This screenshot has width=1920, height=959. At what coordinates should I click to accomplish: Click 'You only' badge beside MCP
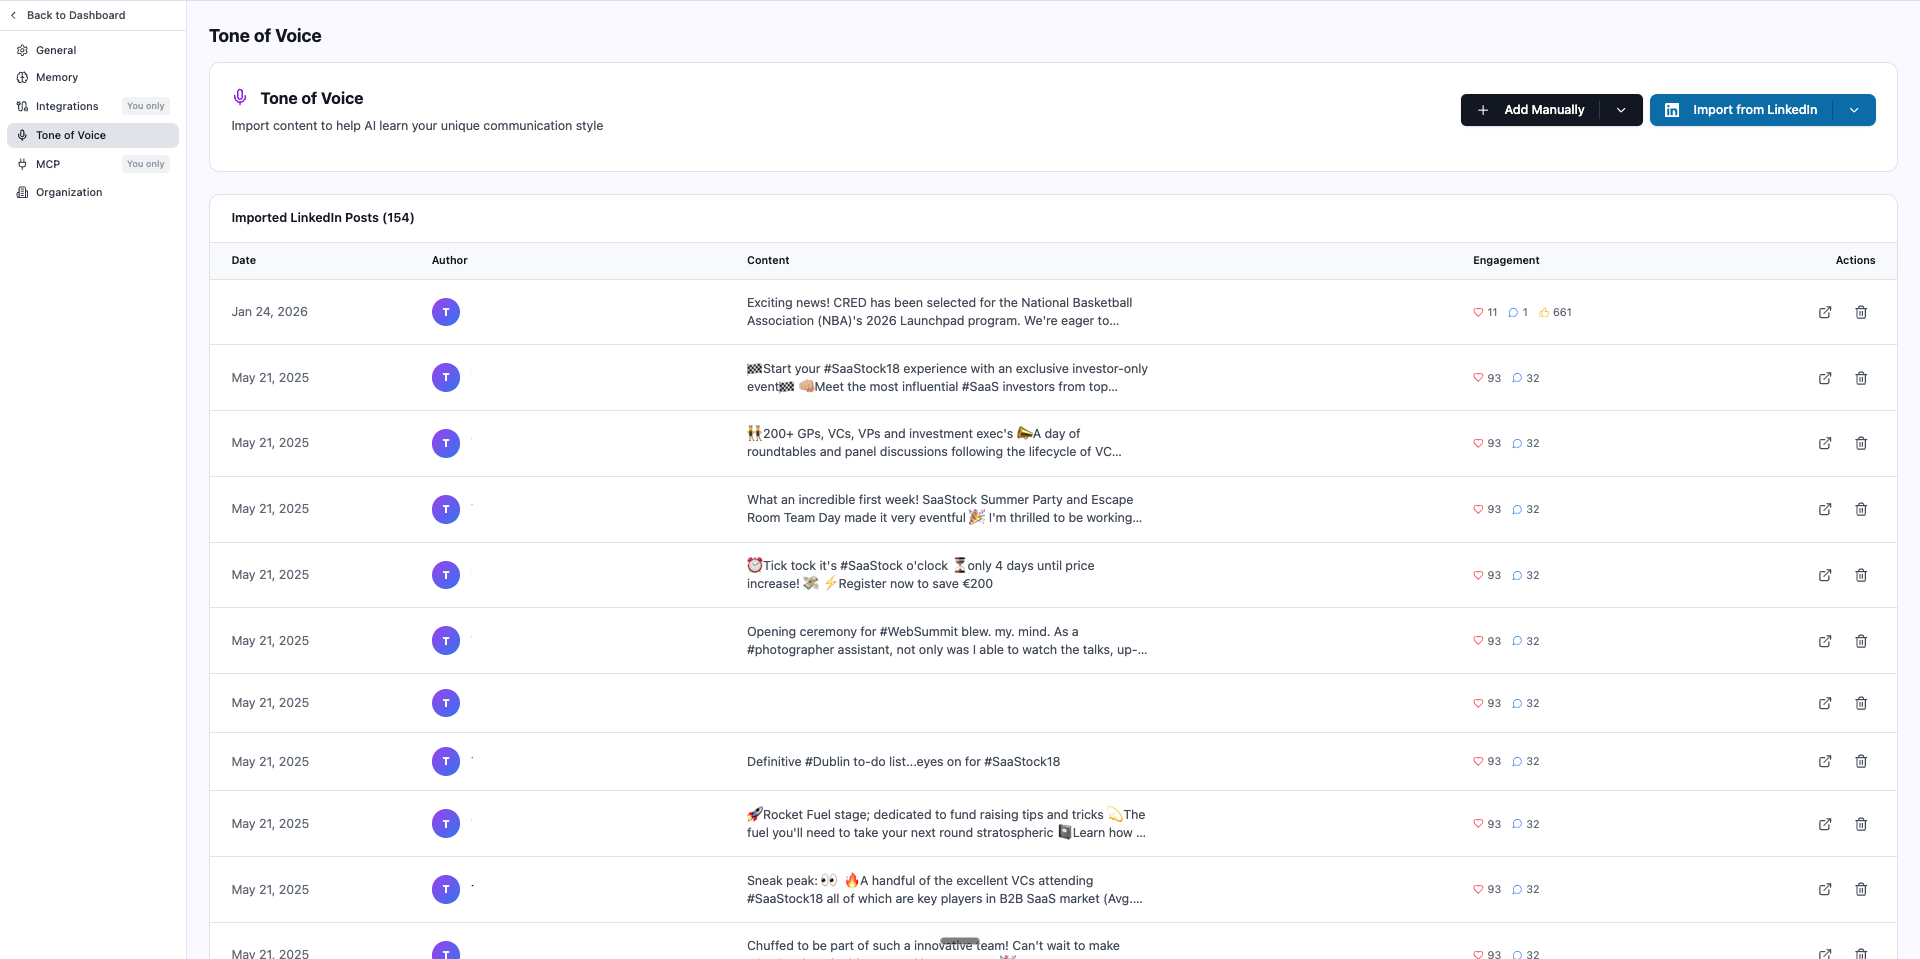[x=146, y=164]
